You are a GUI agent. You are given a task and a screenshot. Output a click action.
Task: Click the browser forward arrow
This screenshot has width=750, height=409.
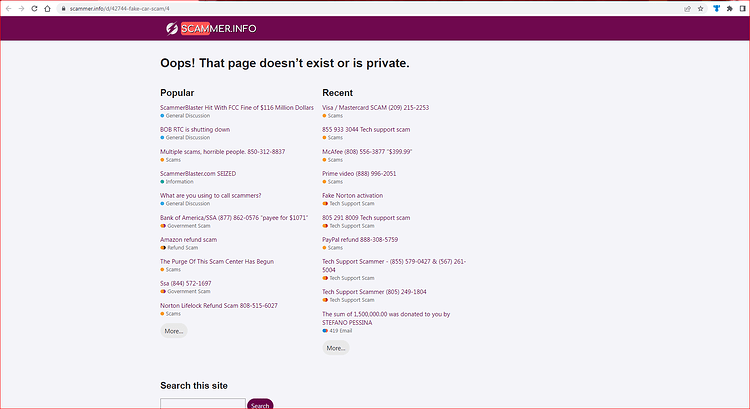(x=22, y=9)
